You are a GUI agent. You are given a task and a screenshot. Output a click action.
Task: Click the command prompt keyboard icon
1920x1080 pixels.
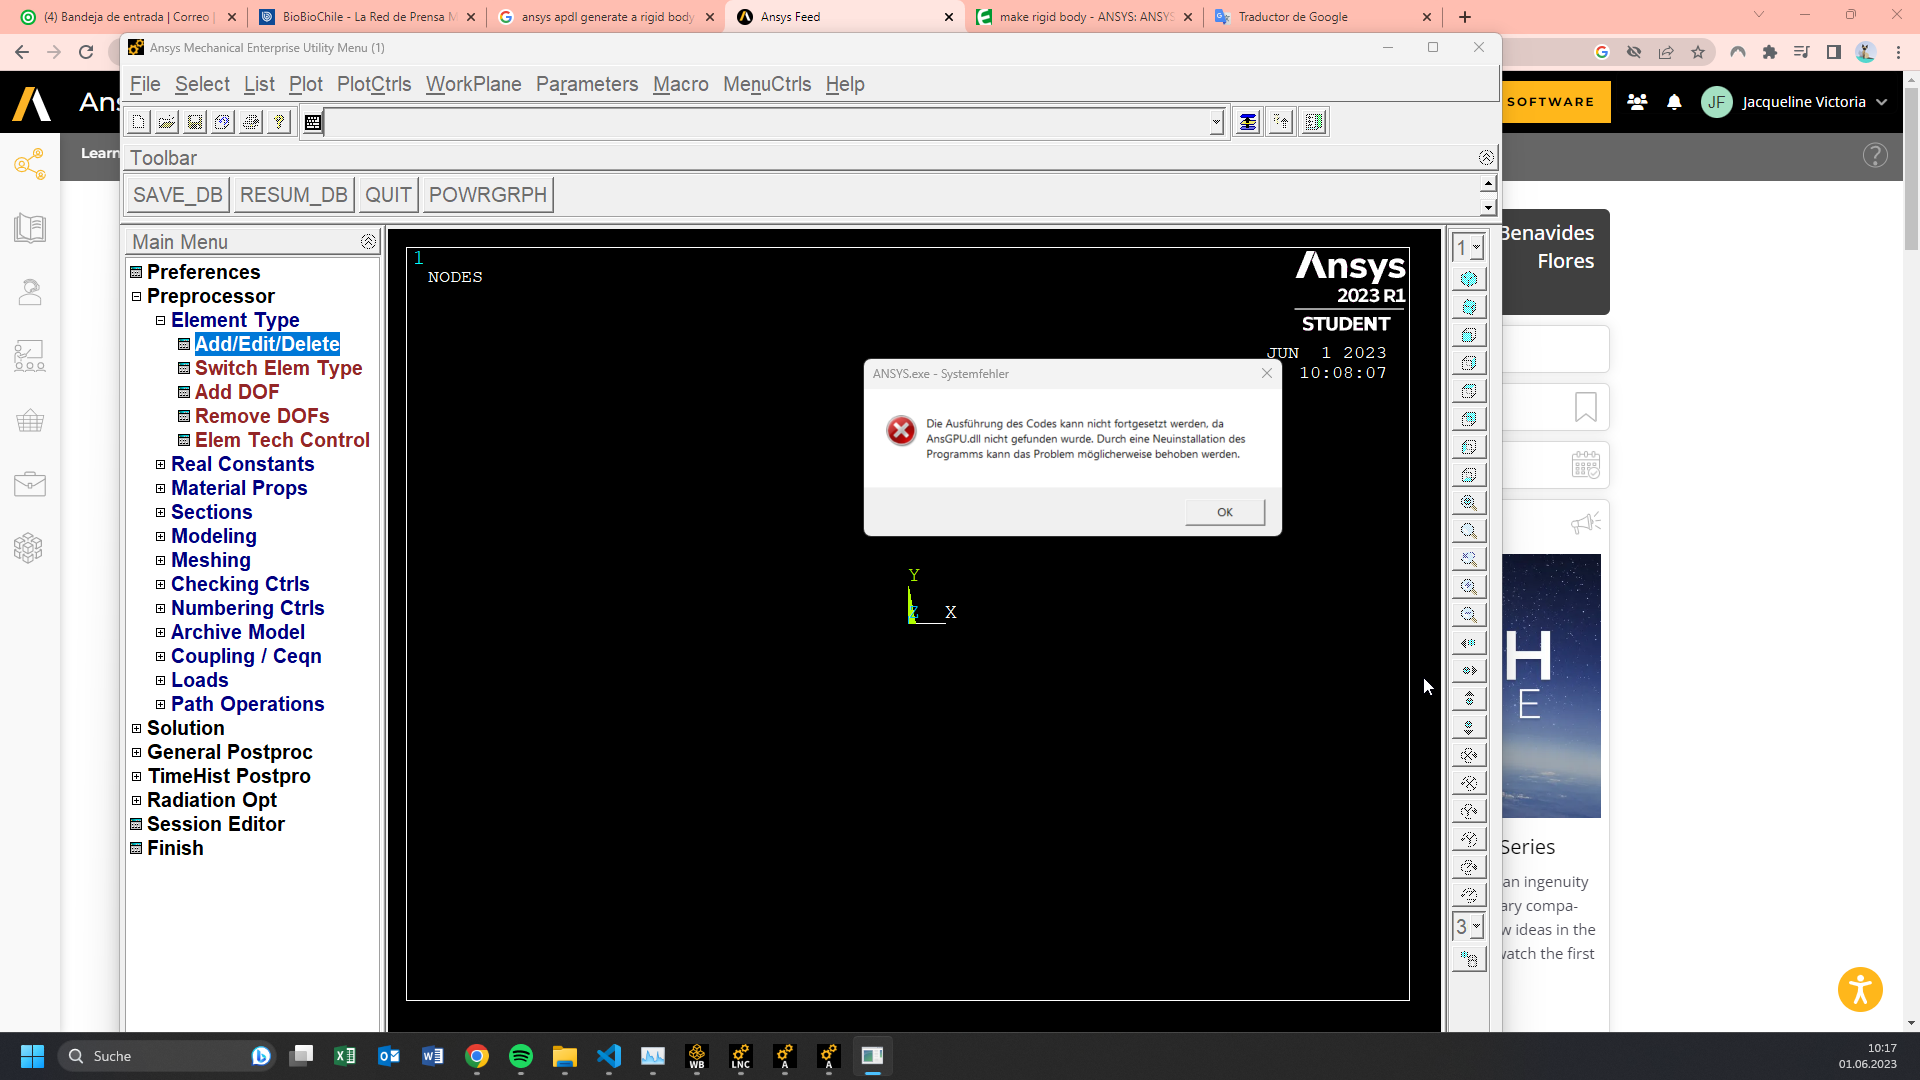pyautogui.click(x=313, y=122)
